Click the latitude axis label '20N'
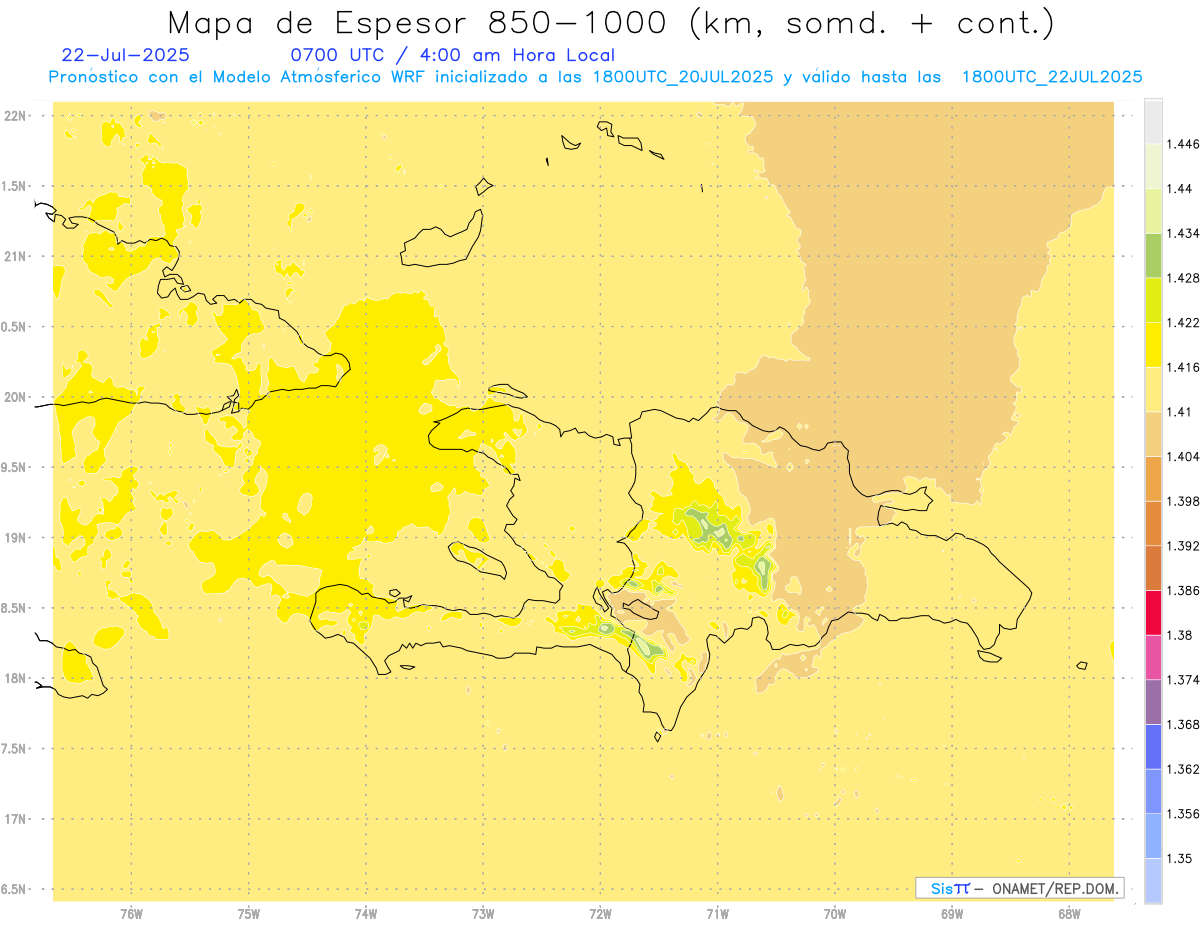 point(16,397)
